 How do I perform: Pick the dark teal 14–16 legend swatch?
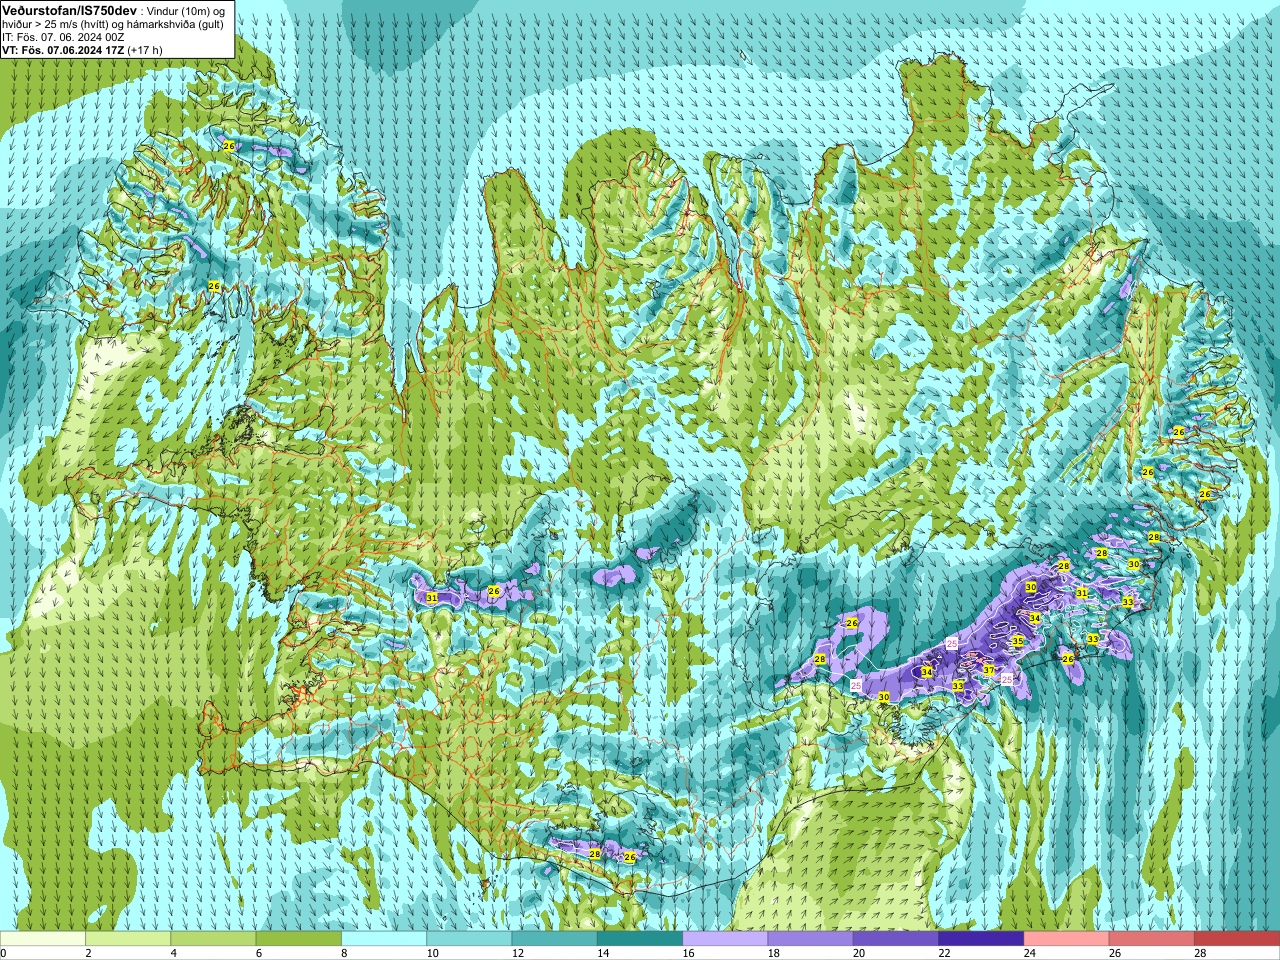640,939
